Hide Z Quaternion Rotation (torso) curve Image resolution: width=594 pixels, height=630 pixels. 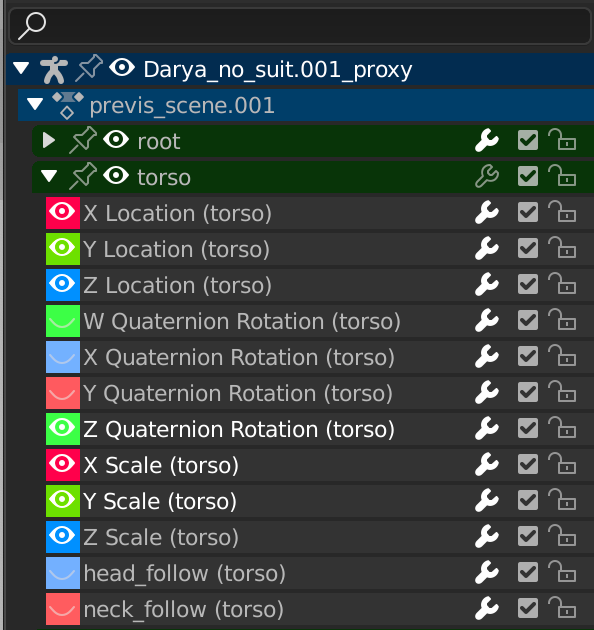[63, 429]
